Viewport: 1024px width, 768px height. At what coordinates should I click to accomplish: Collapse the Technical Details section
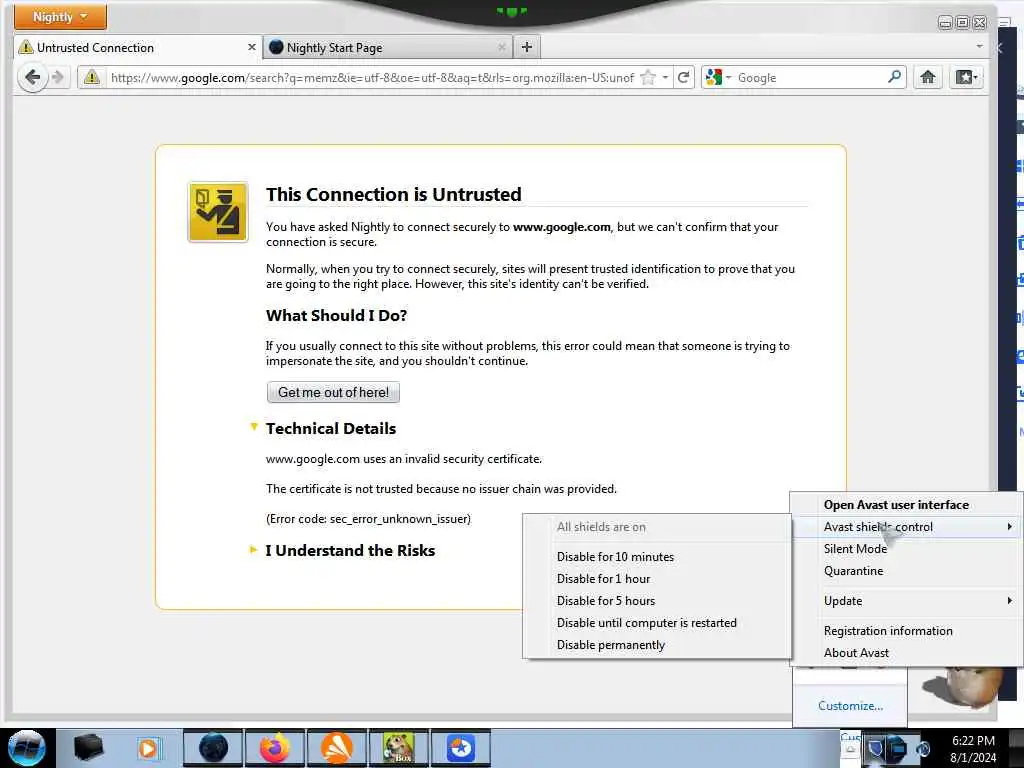(254, 427)
